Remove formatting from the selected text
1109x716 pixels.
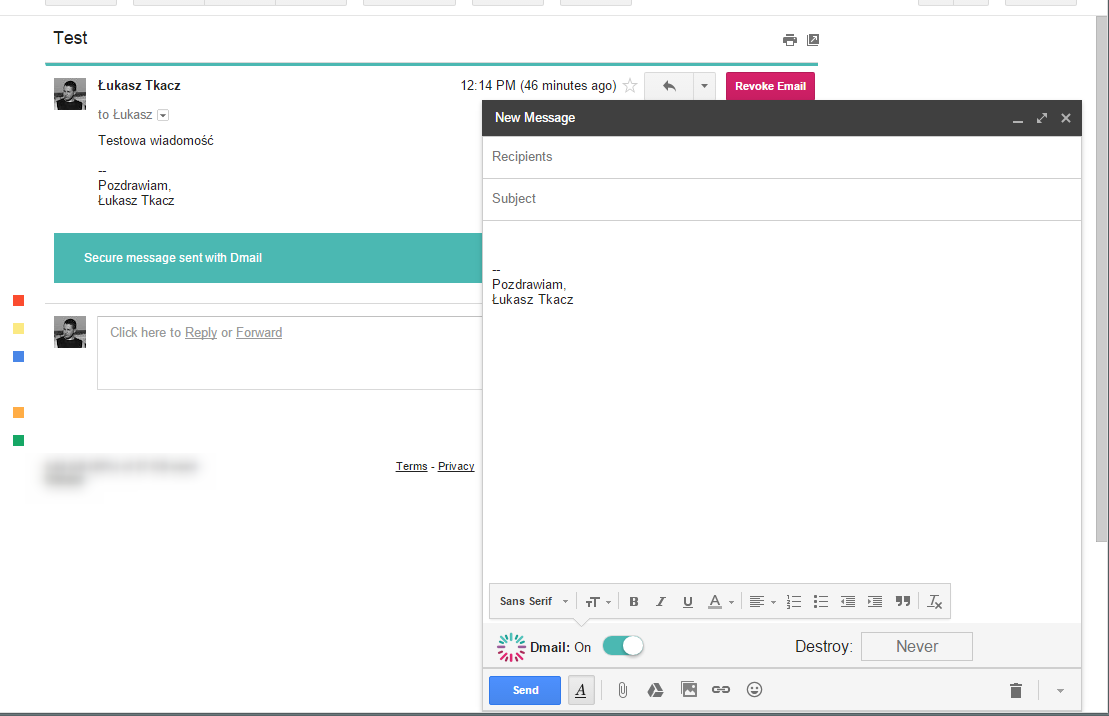934,601
